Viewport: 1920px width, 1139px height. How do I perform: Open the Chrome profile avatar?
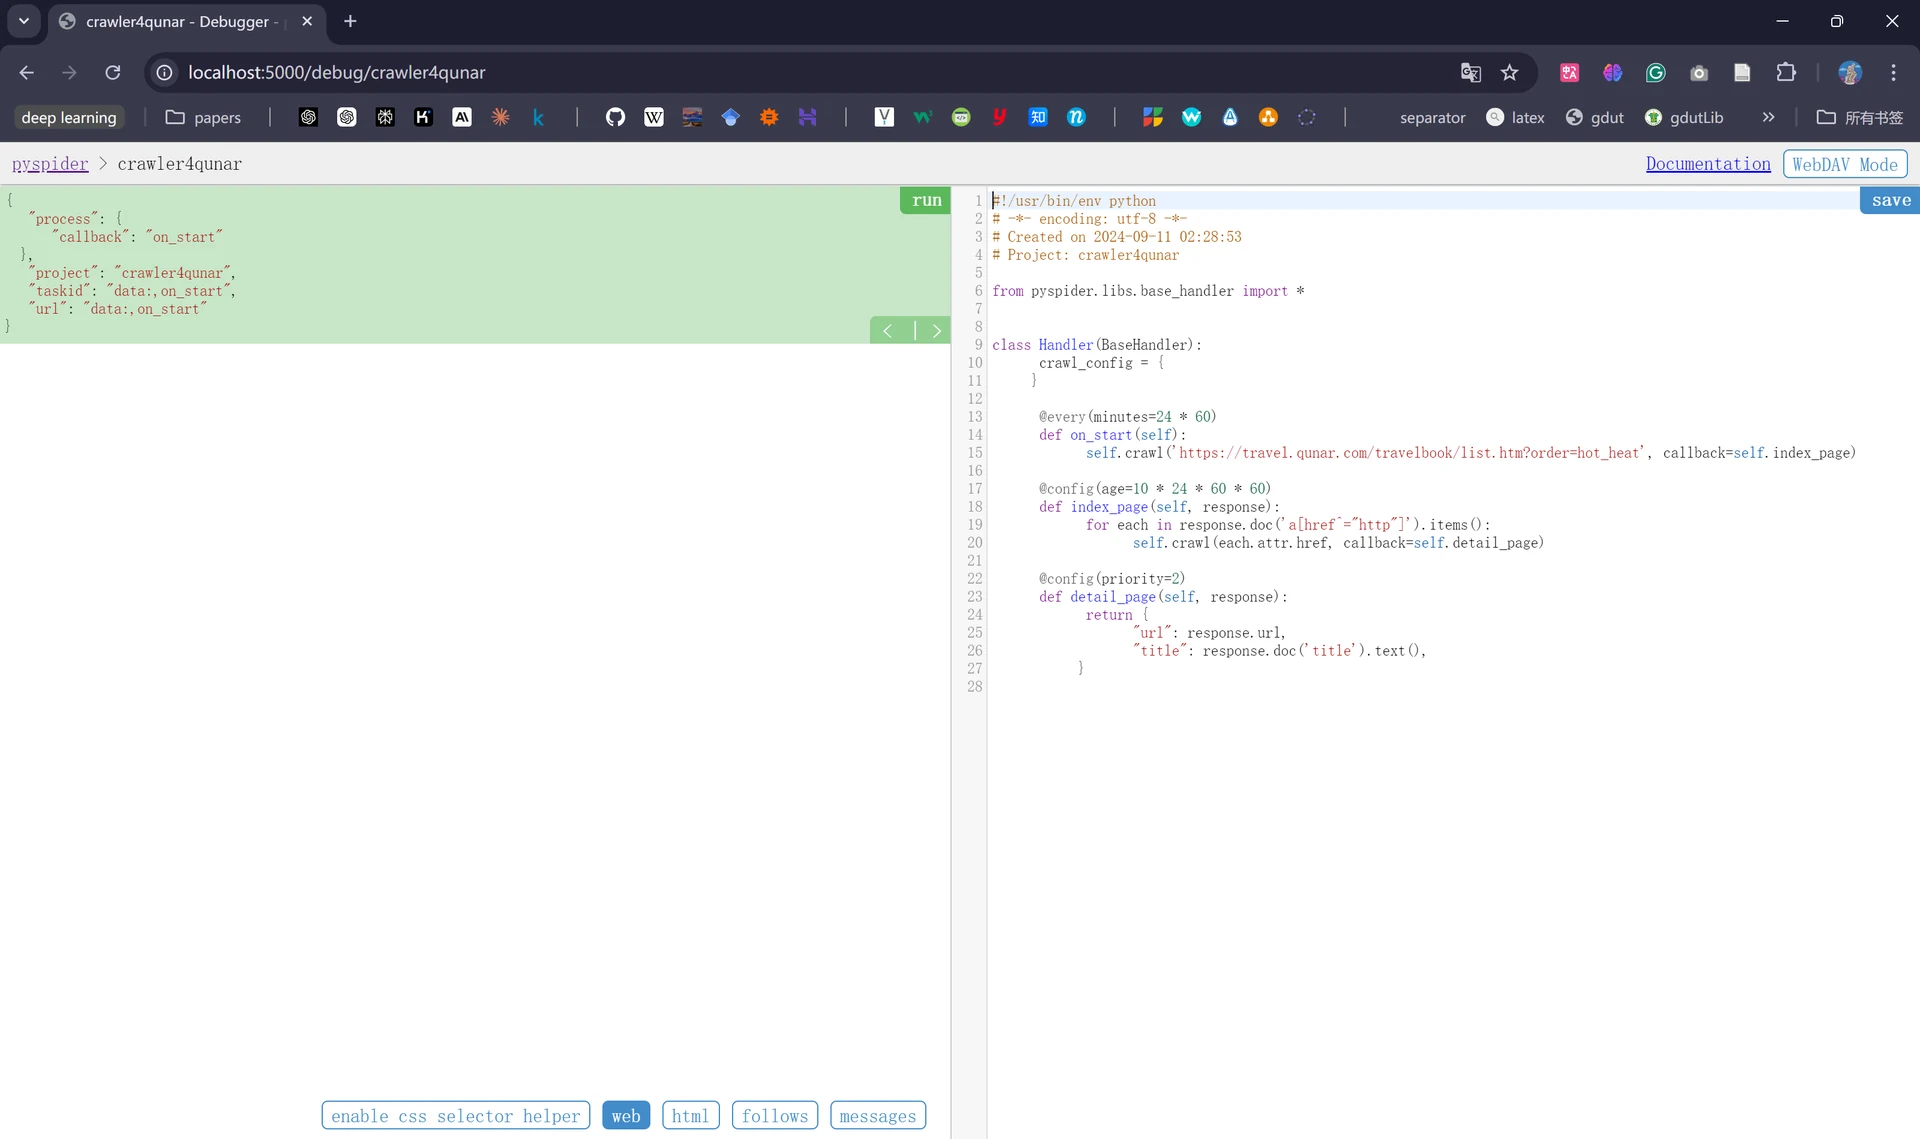click(x=1850, y=72)
